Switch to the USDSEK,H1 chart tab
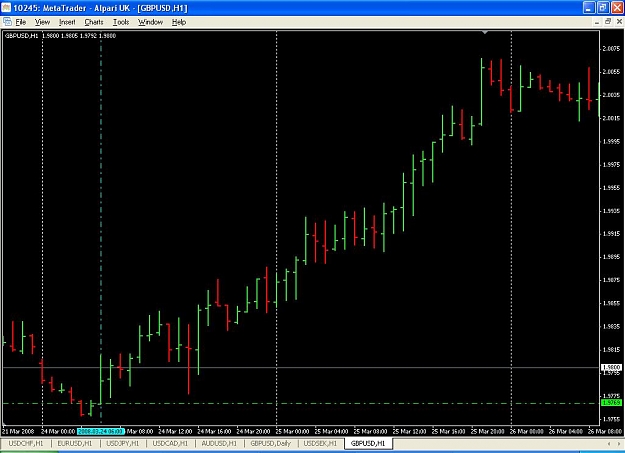 tap(320, 443)
